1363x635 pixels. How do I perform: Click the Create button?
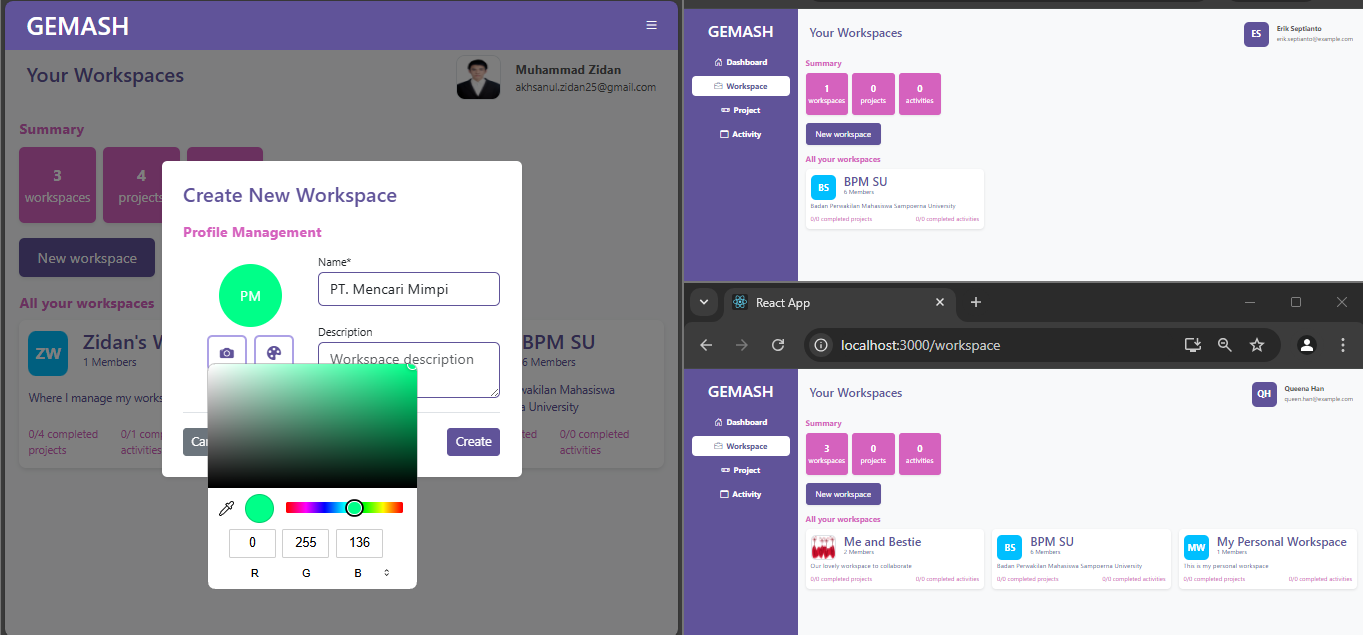tap(473, 442)
